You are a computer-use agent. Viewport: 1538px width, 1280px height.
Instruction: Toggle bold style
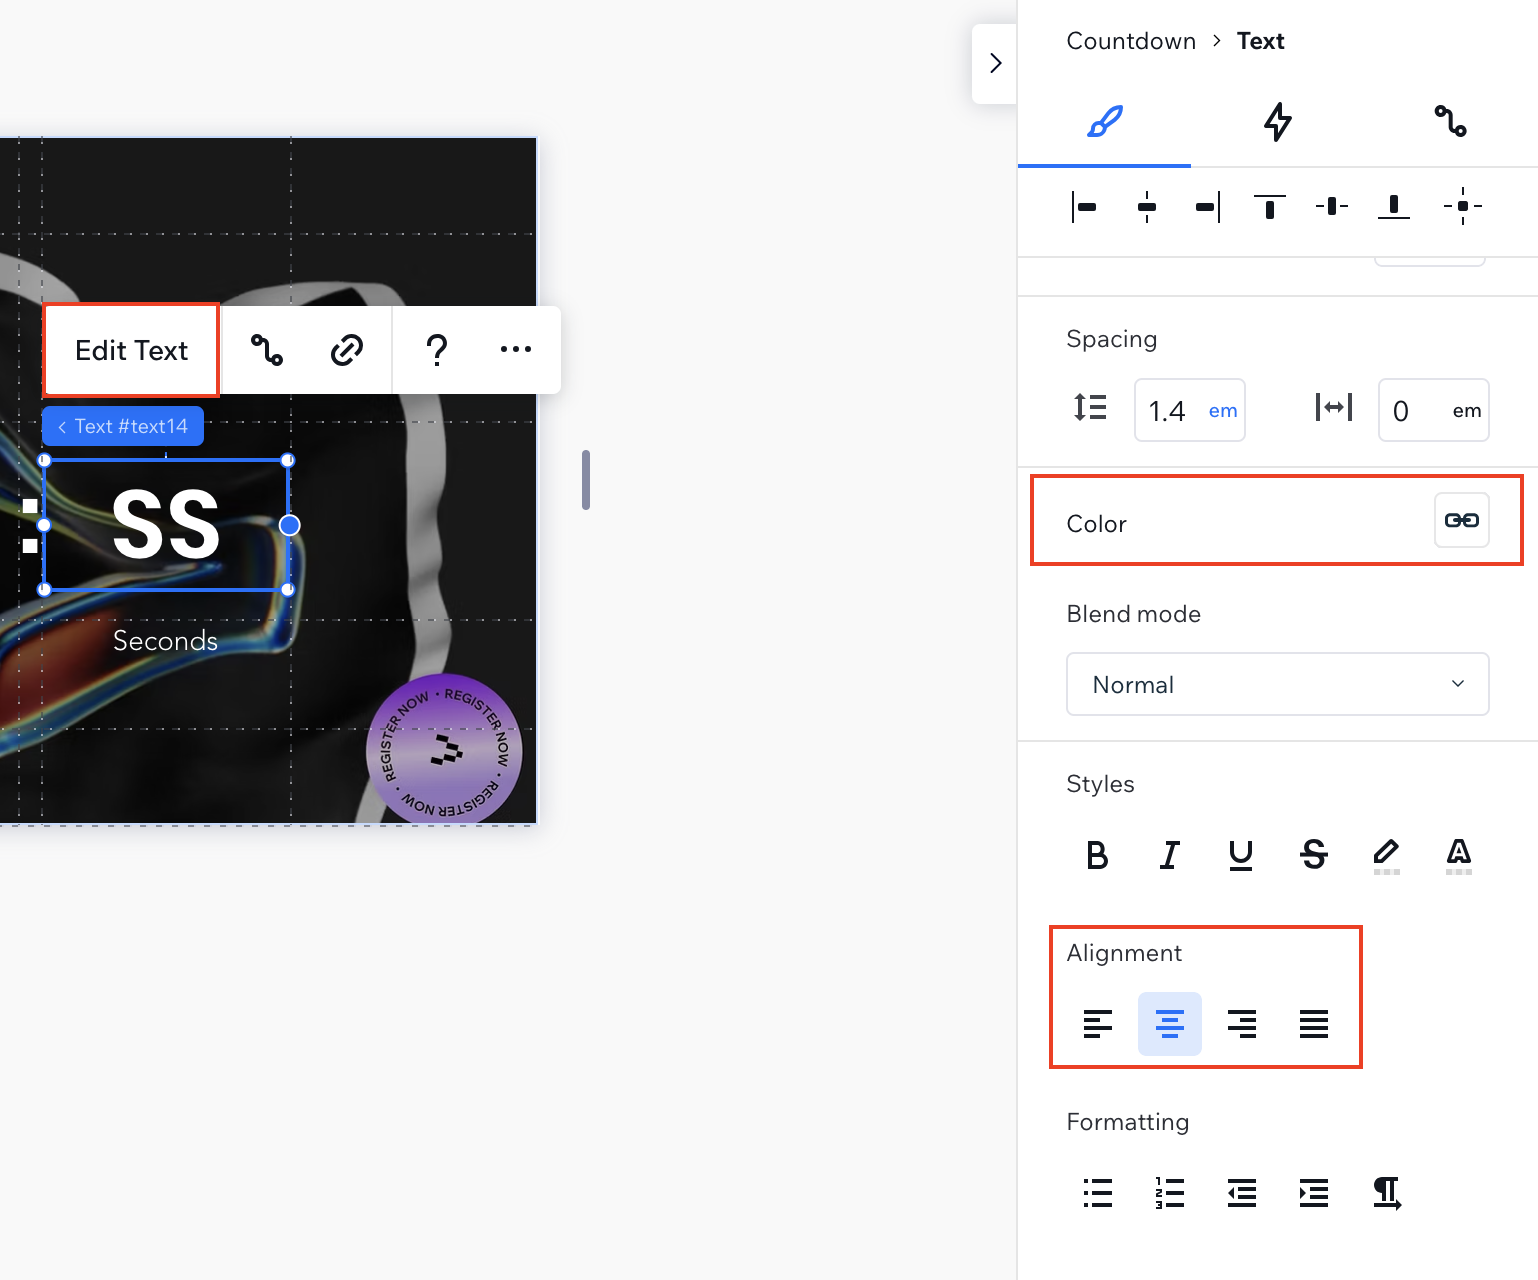1097,855
